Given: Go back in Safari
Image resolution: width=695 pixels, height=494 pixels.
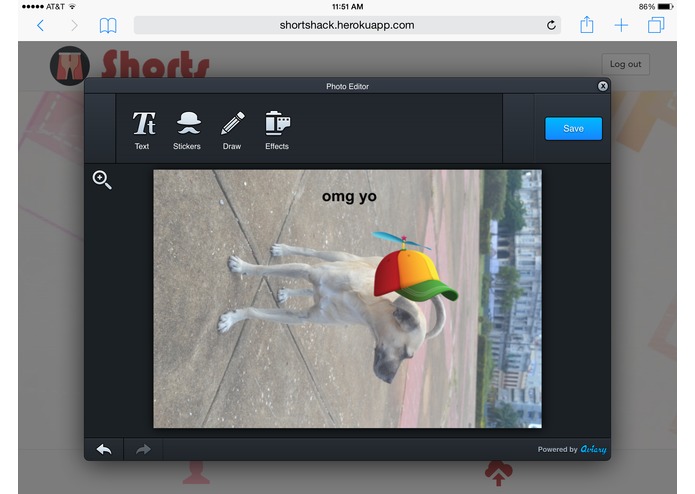Looking at the screenshot, I should [40, 25].
